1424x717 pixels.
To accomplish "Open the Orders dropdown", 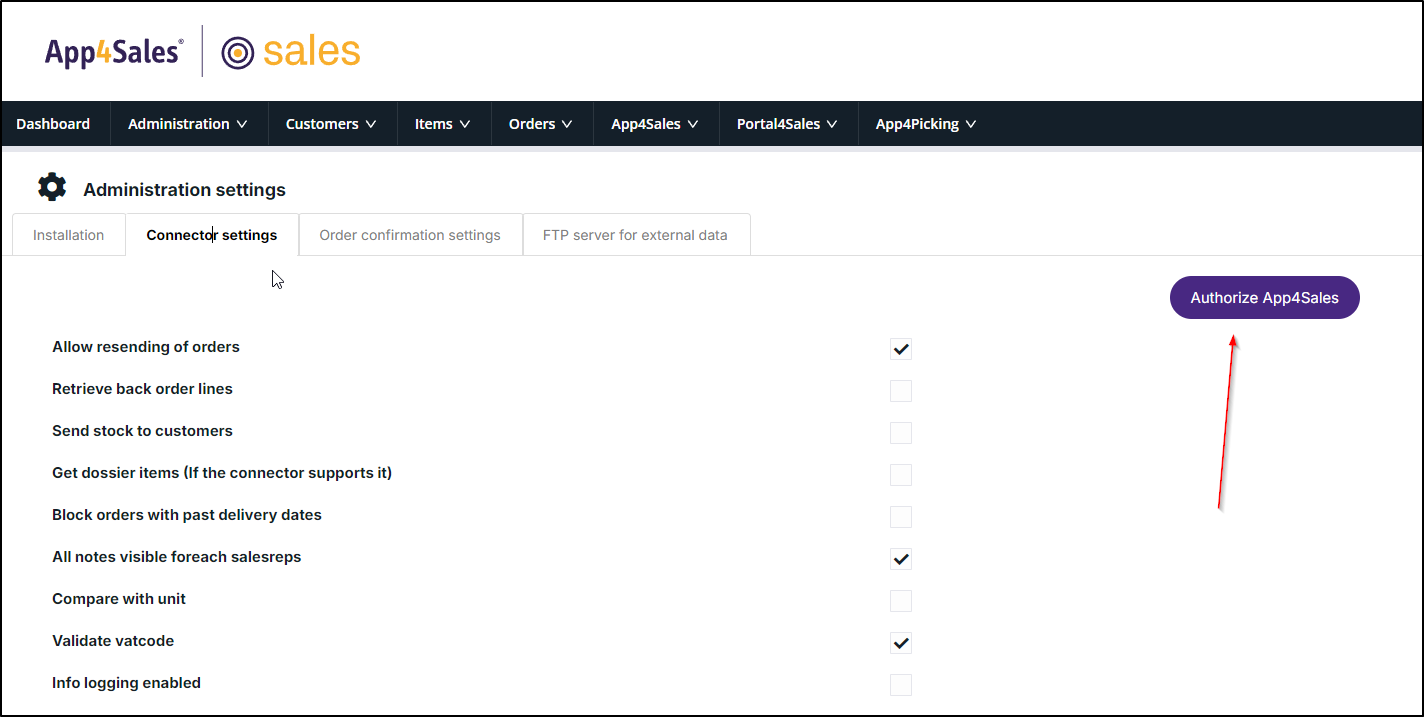I will 541,124.
